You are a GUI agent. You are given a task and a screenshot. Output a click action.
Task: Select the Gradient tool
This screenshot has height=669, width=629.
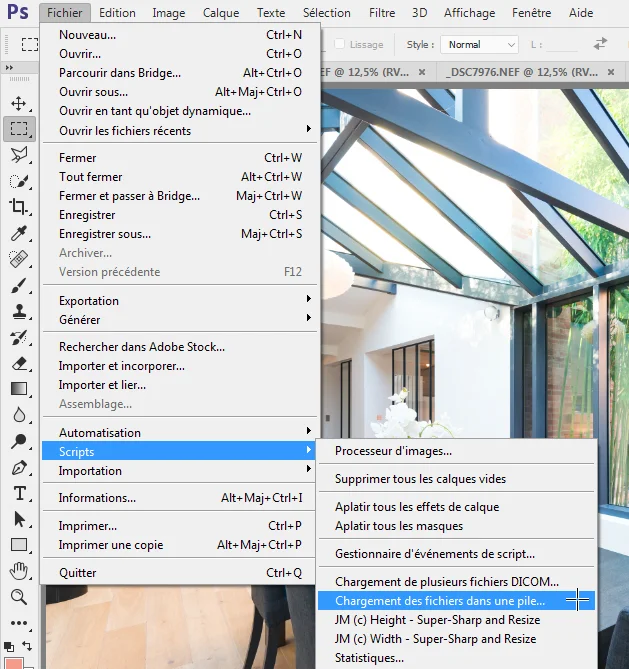point(19,389)
